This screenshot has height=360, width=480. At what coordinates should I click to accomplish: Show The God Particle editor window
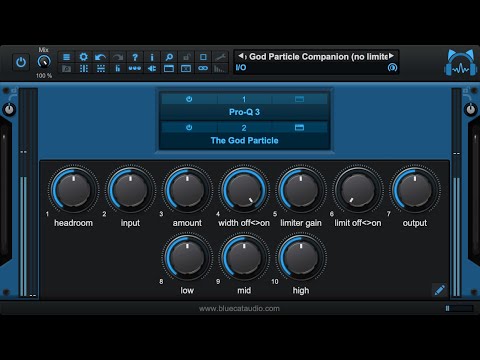point(299,128)
